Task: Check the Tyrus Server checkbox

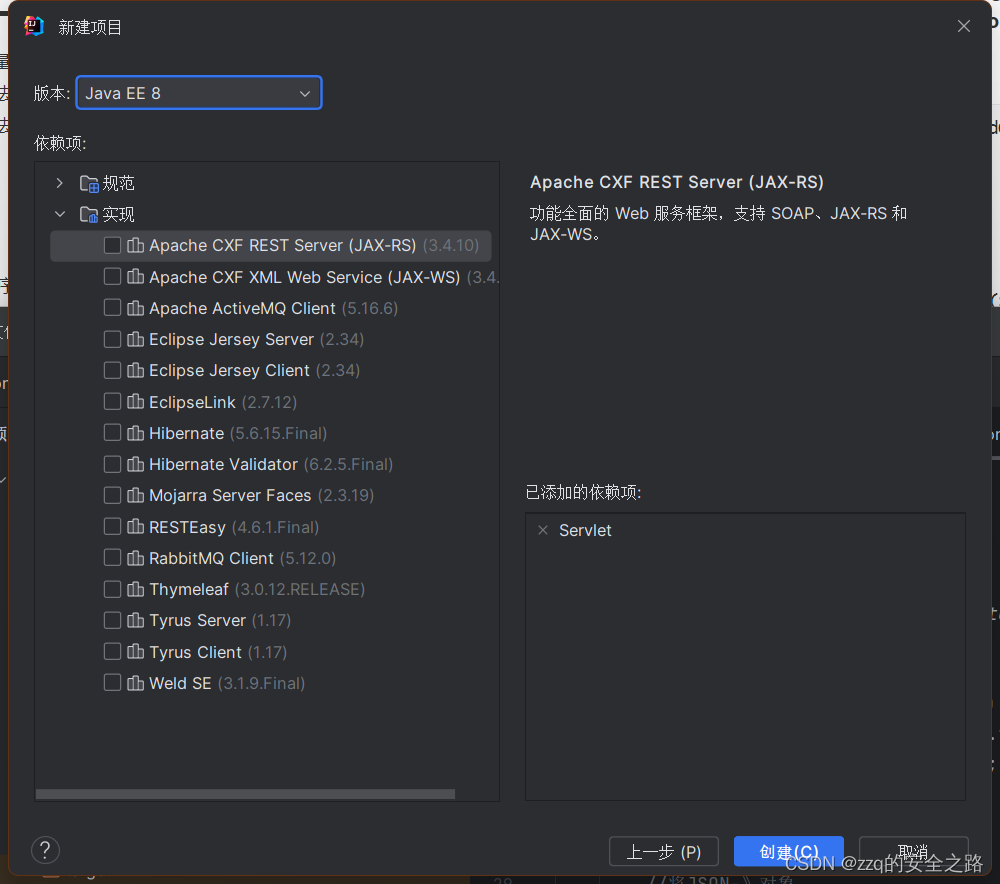Action: click(112, 621)
